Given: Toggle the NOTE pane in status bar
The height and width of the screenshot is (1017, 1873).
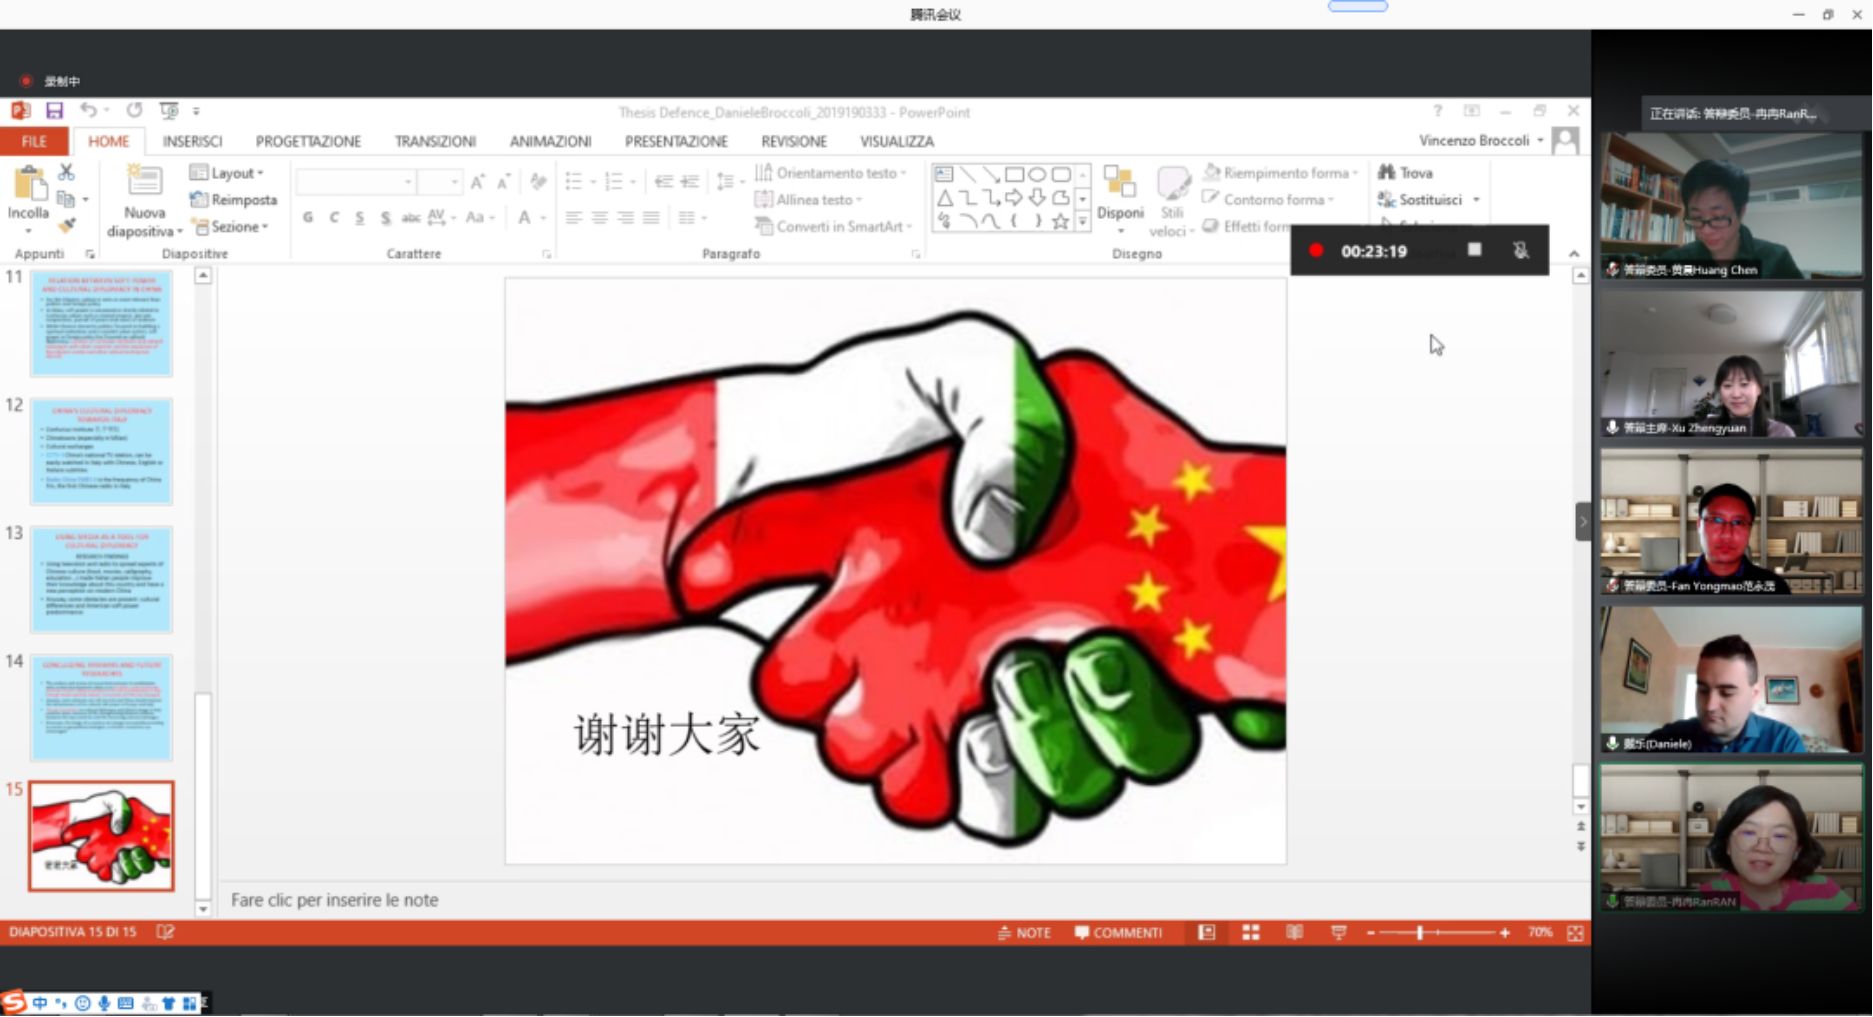Looking at the screenshot, I should 1024,932.
